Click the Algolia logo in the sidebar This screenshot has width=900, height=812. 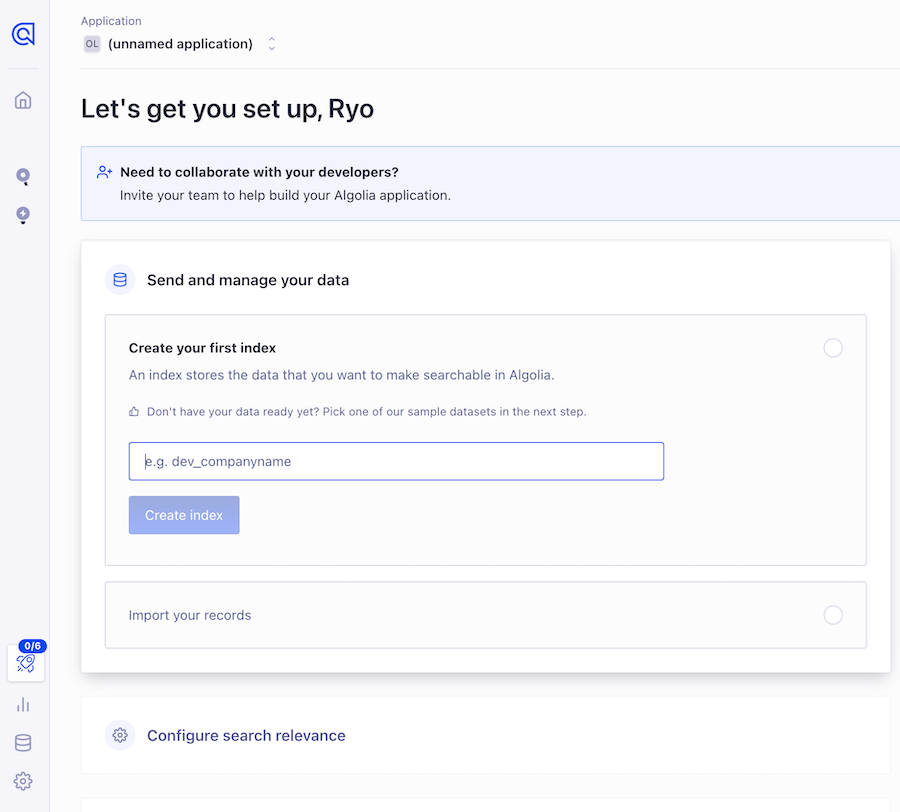tap(23, 34)
